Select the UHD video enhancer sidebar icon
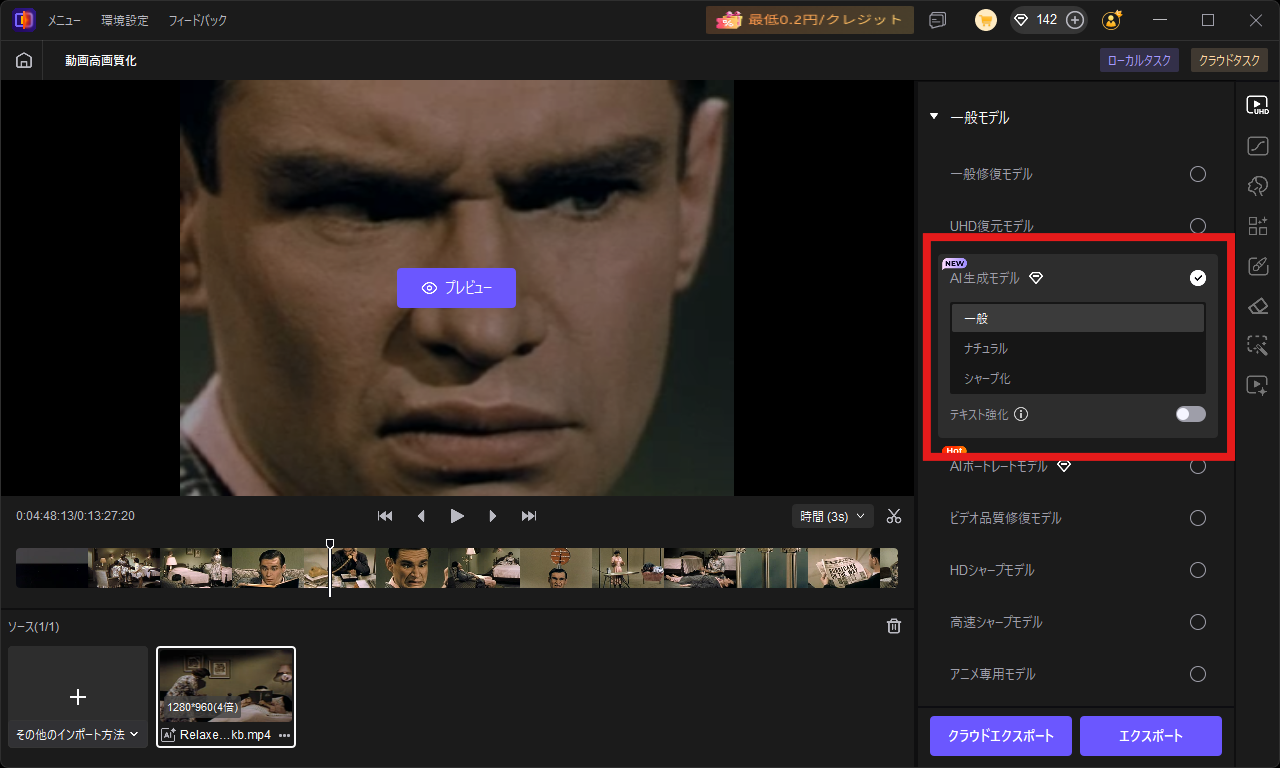1280x768 pixels. click(1257, 105)
